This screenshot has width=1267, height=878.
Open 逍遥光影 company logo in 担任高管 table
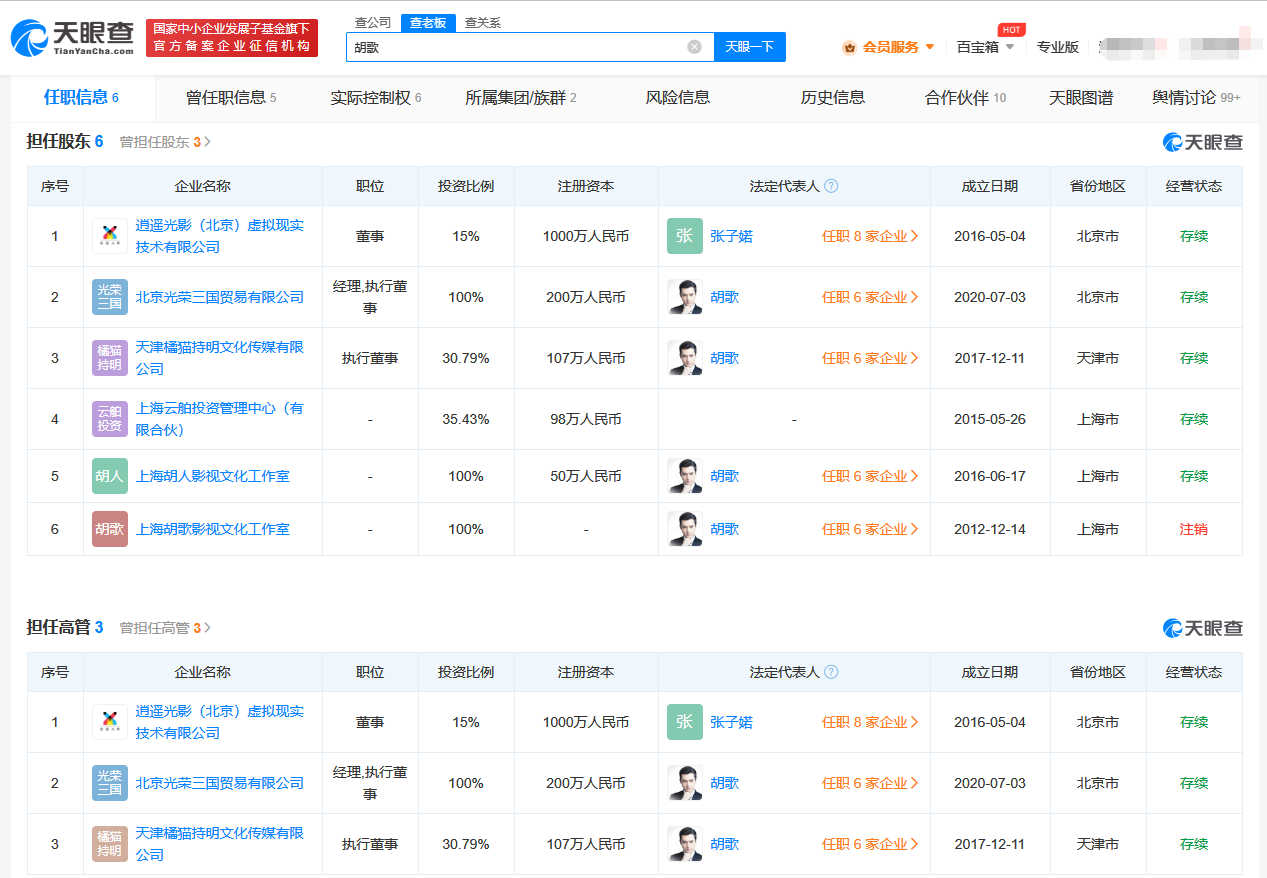[110, 722]
